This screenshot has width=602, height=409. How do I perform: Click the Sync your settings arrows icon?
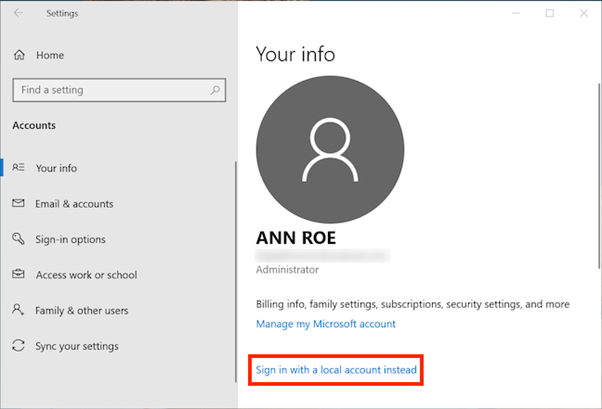[x=18, y=346]
